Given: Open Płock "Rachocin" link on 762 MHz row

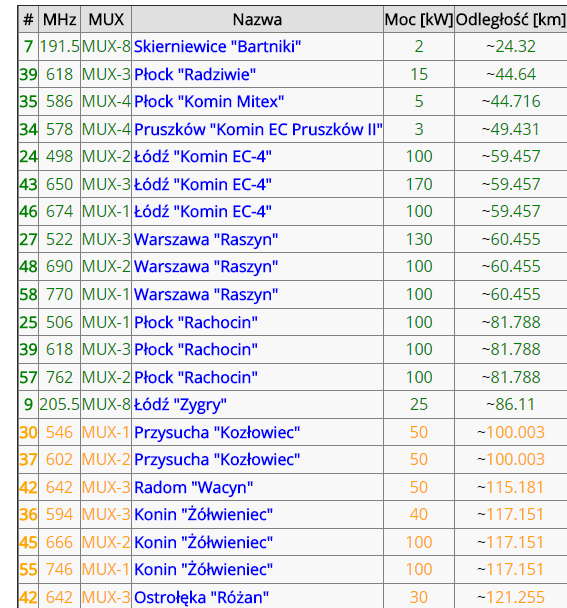Looking at the screenshot, I should [196, 378].
